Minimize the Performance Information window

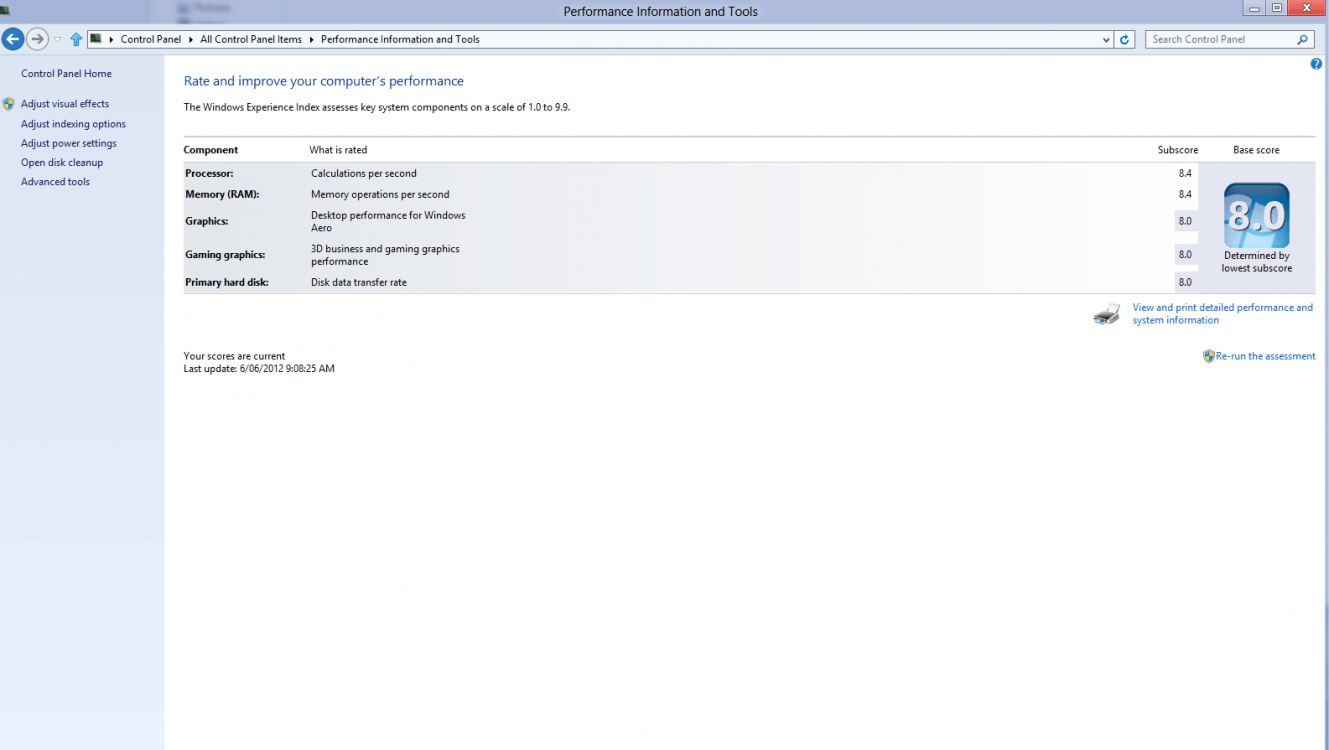[x=1254, y=8]
